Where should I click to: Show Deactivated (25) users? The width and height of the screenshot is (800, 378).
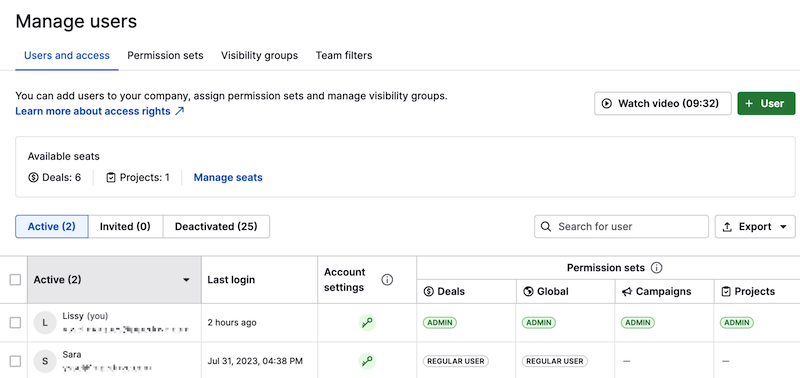pyautogui.click(x=216, y=226)
